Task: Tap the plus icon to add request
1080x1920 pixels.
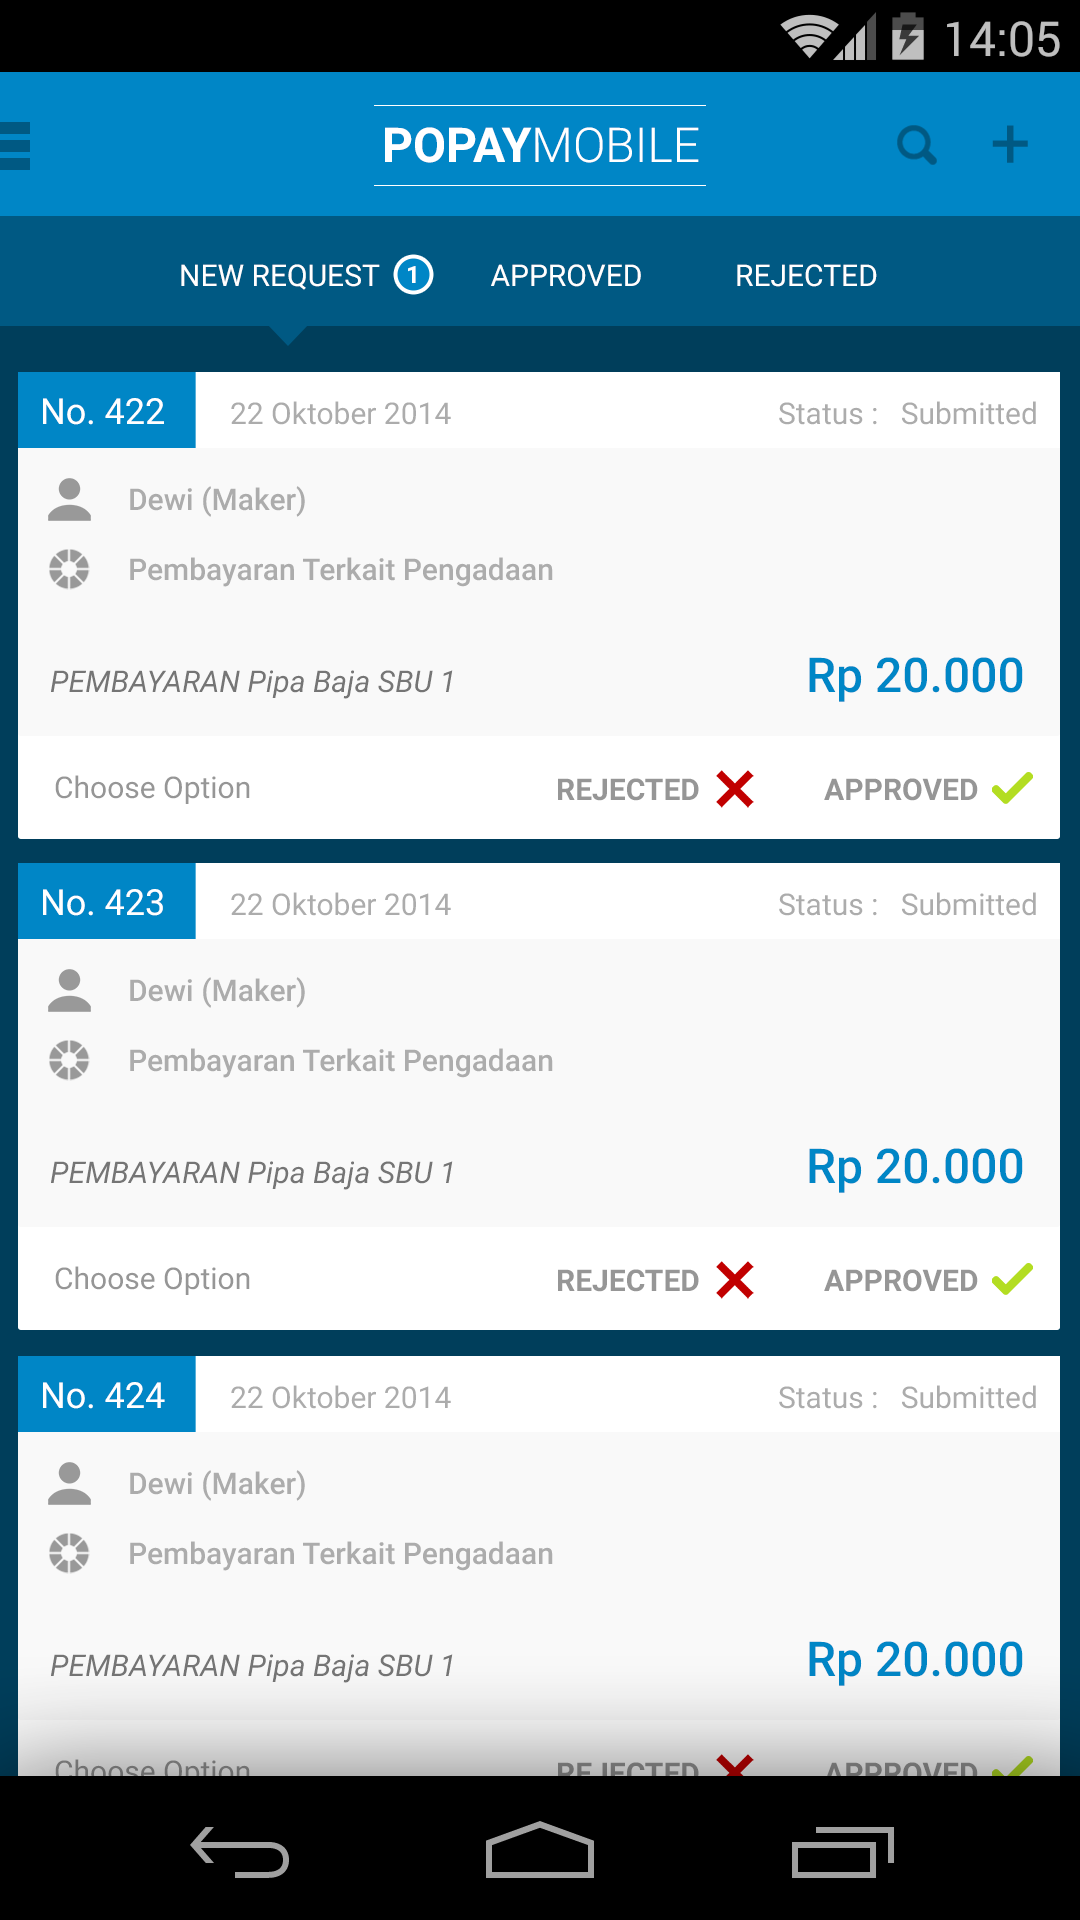Action: point(1009,145)
